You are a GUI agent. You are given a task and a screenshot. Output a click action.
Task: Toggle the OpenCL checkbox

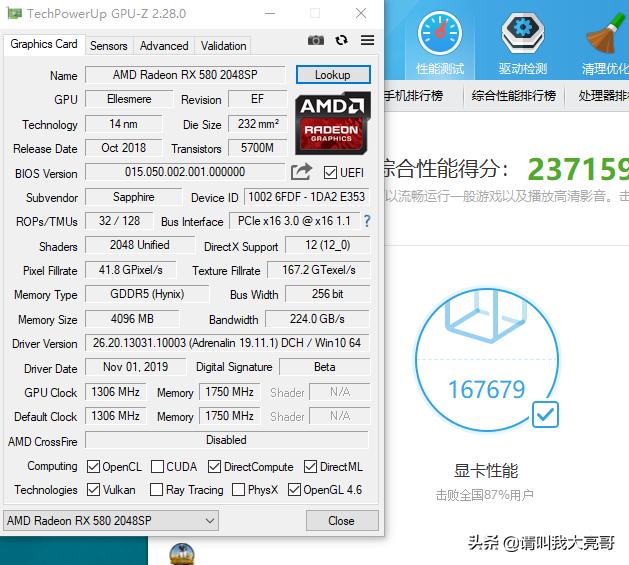(x=93, y=467)
